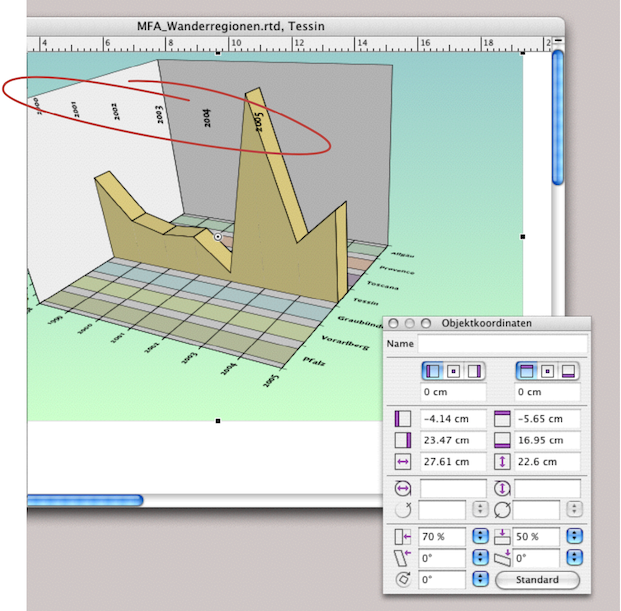The image size is (621, 611).
Task: Click the right edge position icon
Action: [x=404, y=440]
